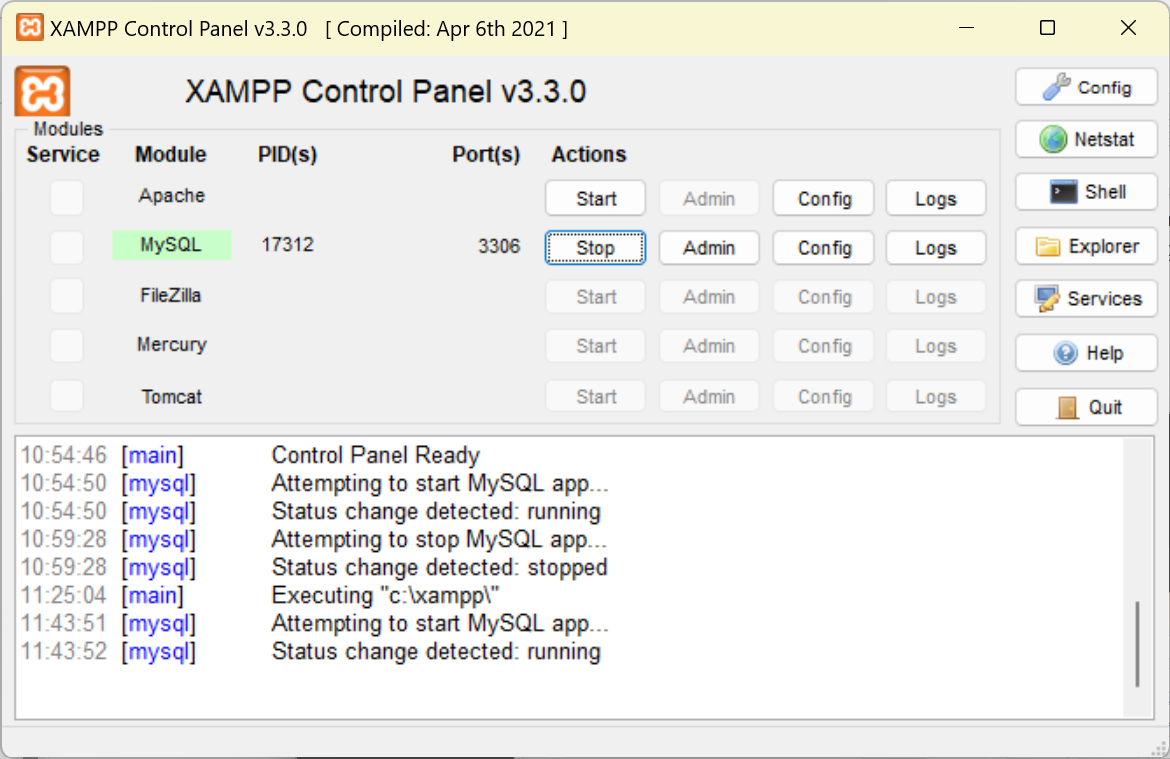Viewport: 1170px width, 759px height.
Task: Stop the running MySQL module
Action: (x=595, y=248)
